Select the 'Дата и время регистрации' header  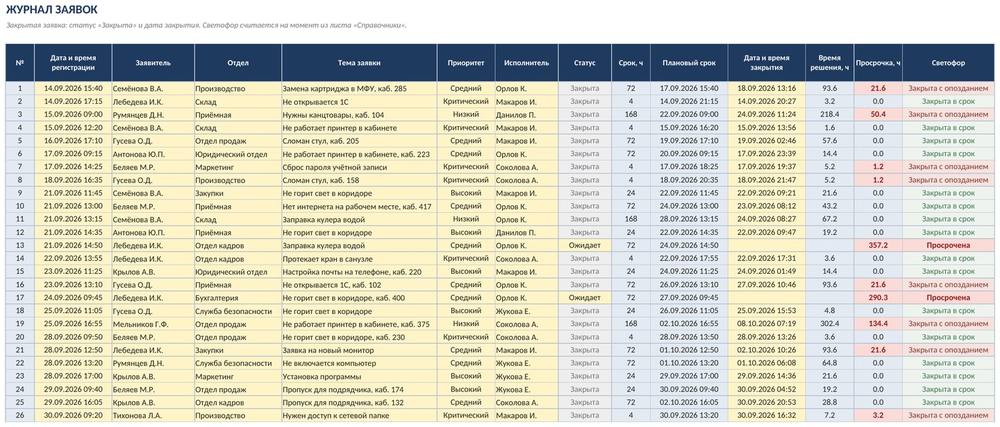point(73,63)
